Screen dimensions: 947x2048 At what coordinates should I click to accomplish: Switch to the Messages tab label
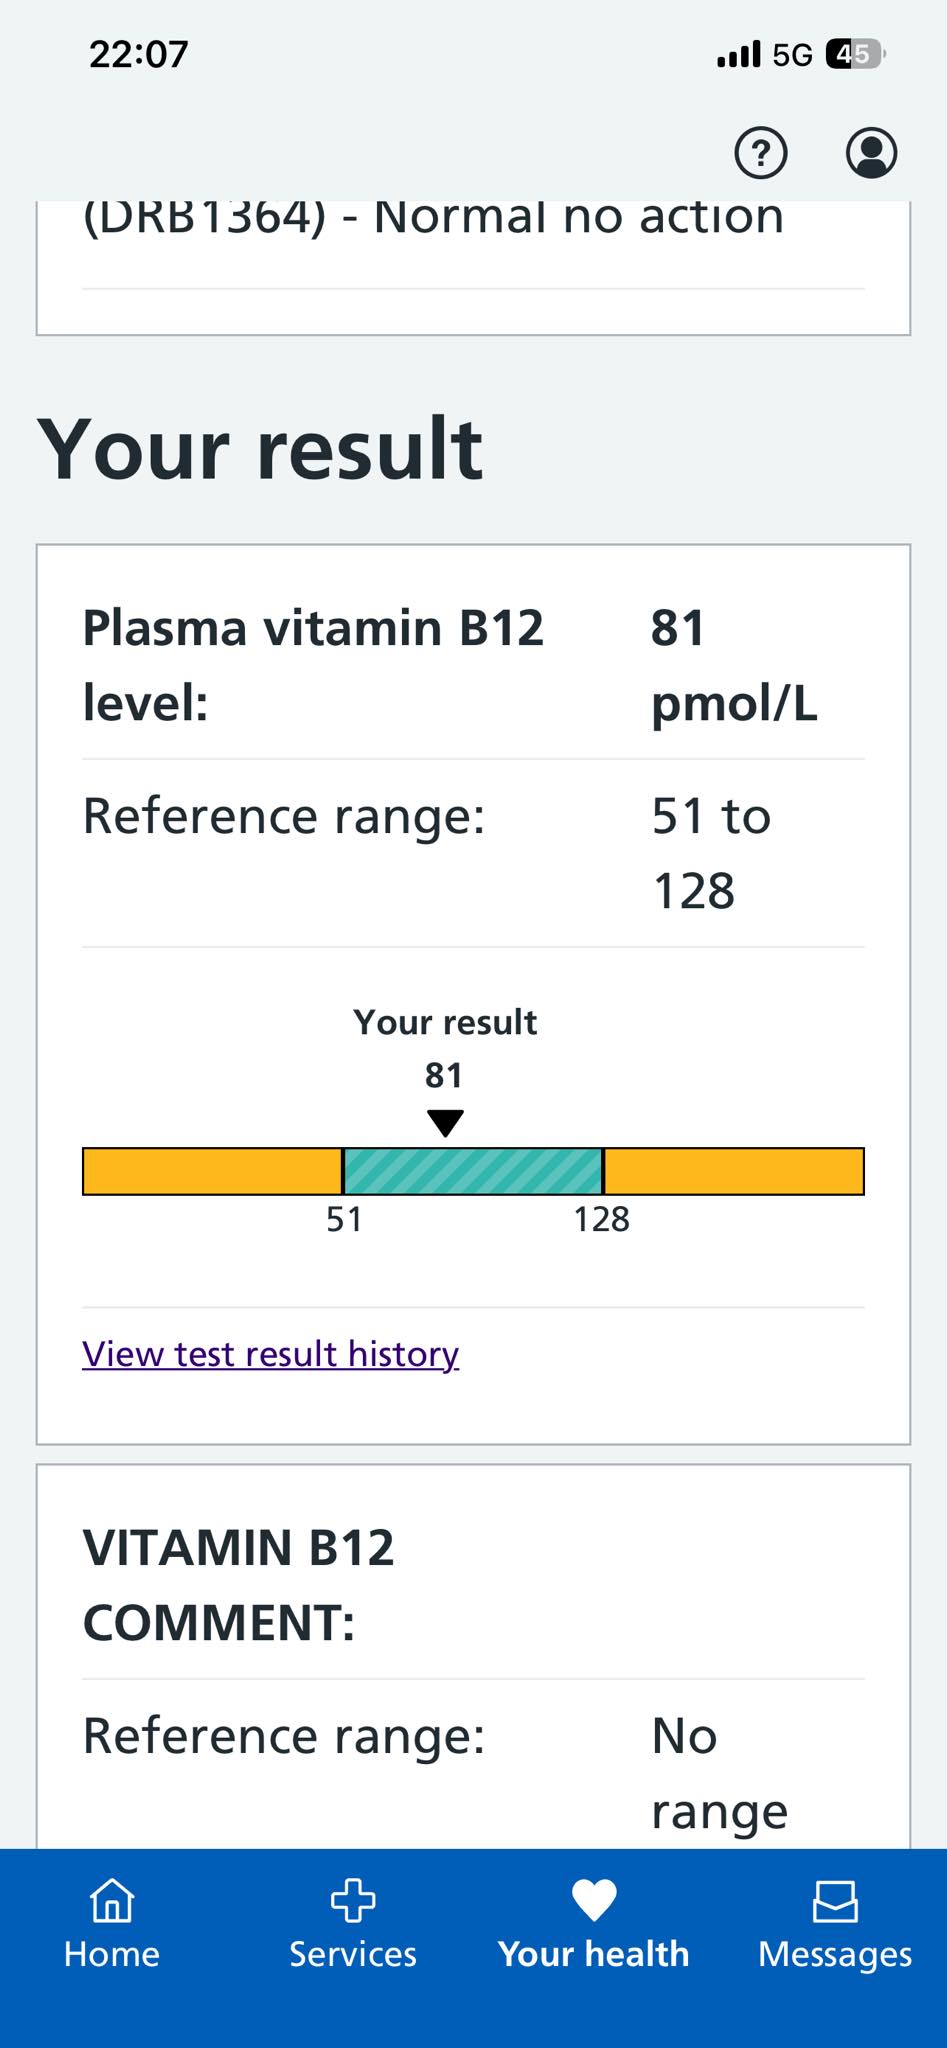835,1954
